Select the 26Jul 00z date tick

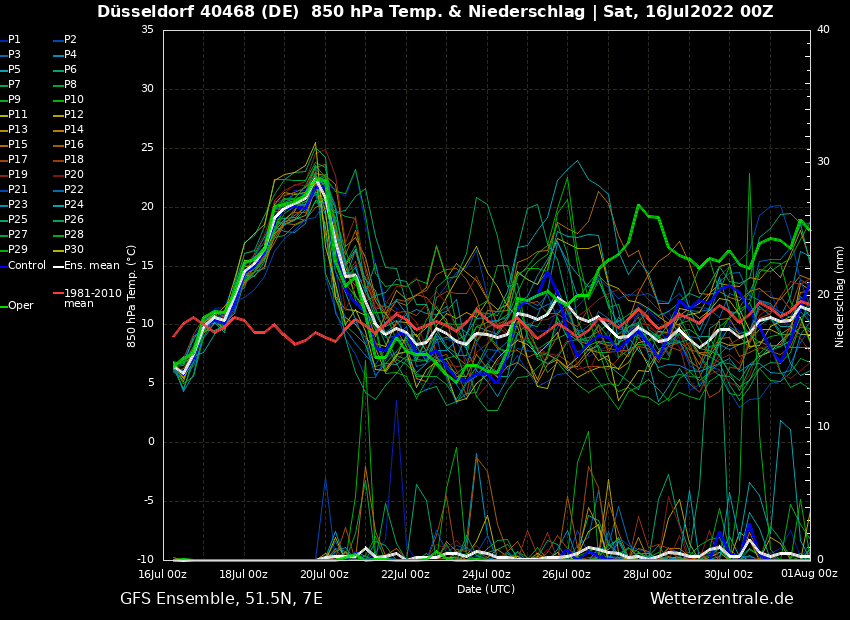pyautogui.click(x=566, y=574)
